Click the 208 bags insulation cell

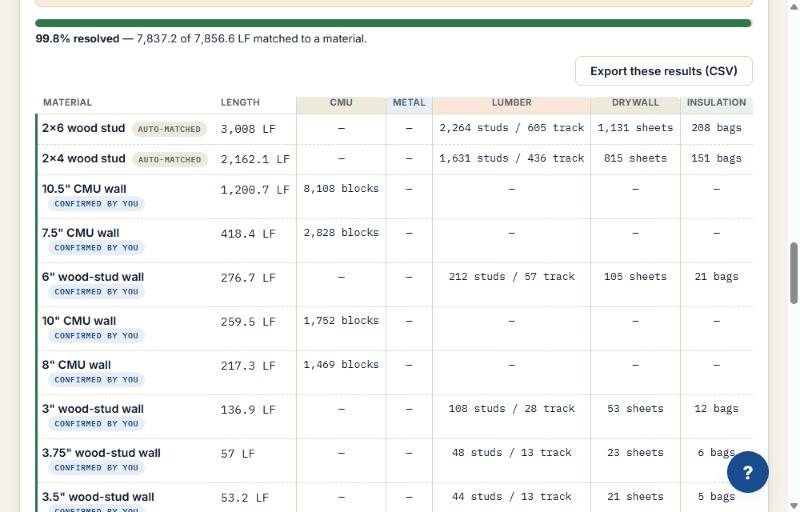(x=716, y=127)
